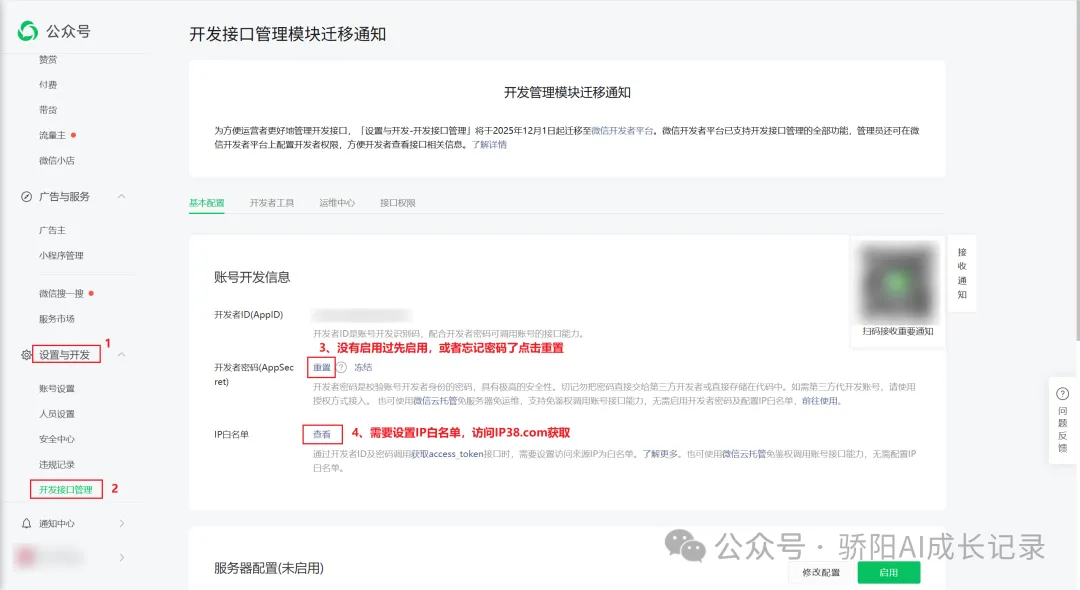Click the blurred QR code image

click(897, 282)
